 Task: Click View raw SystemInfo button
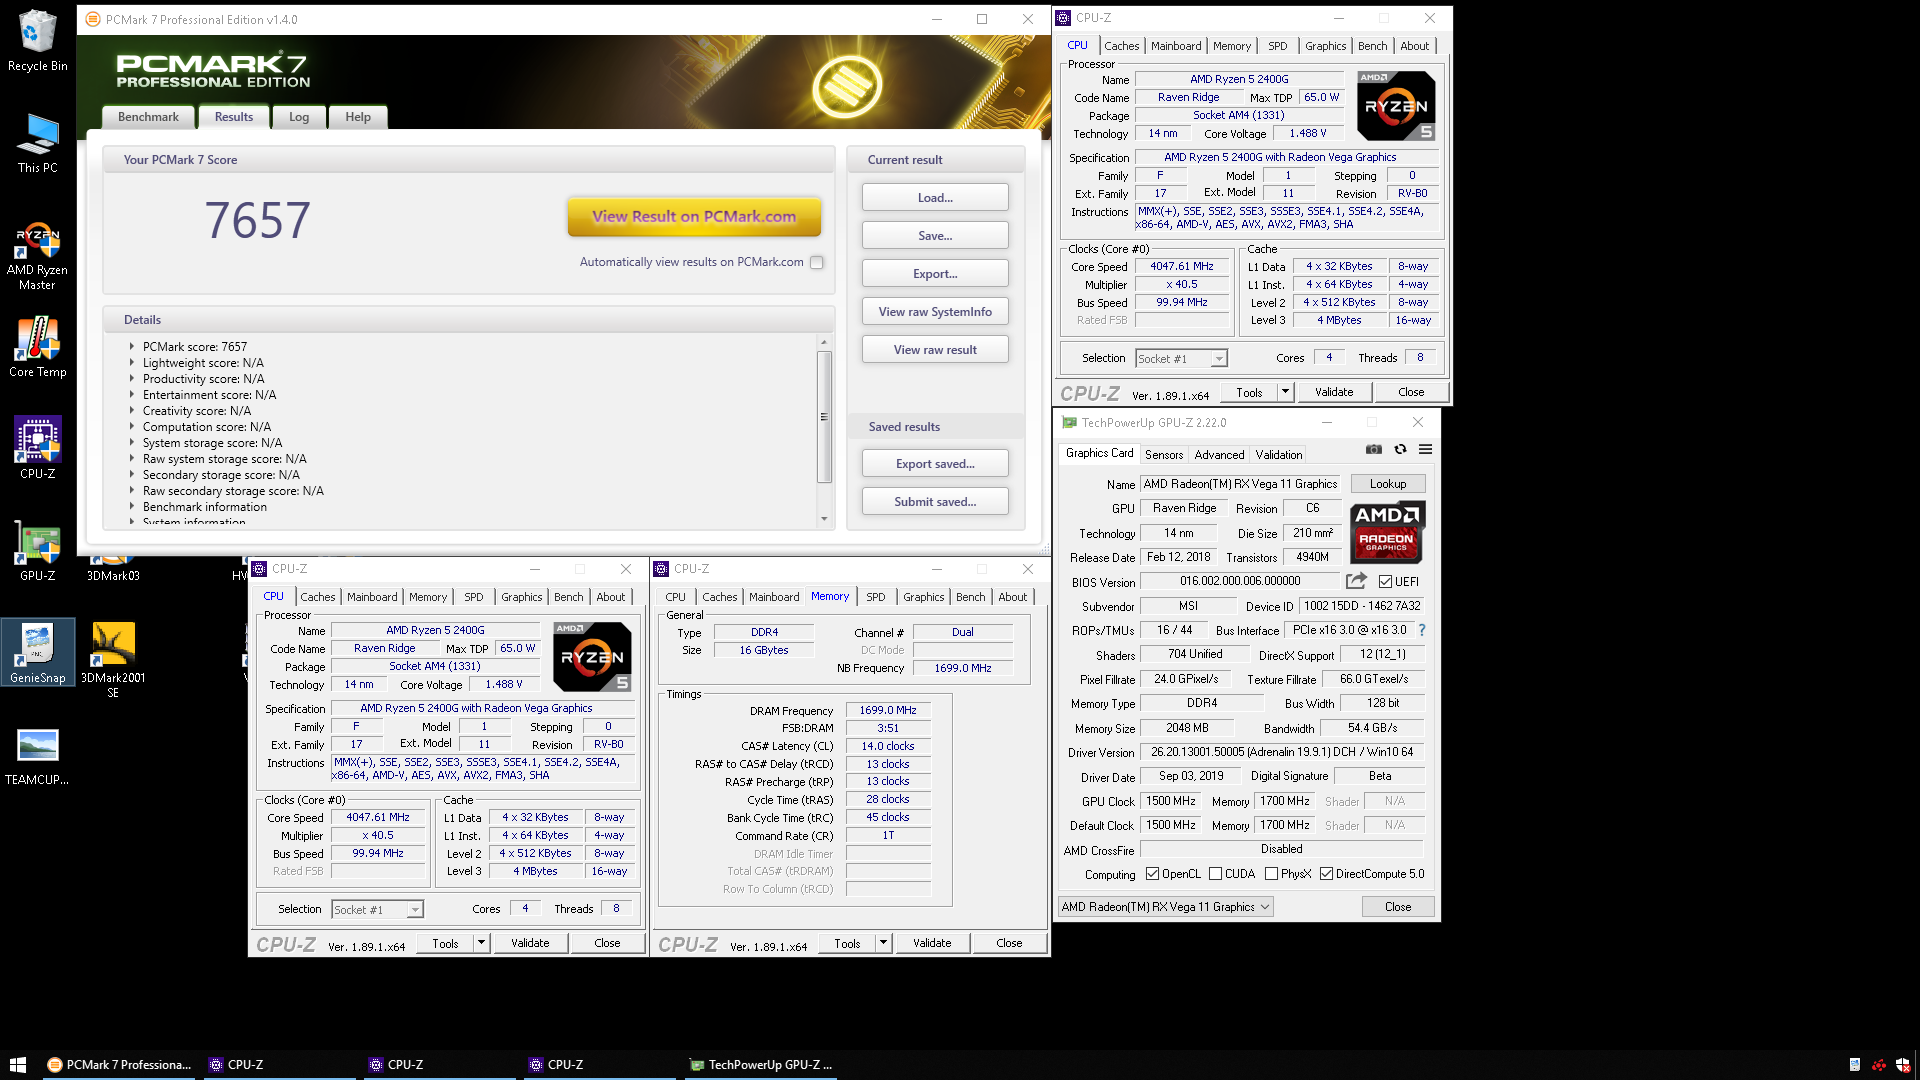(x=935, y=312)
